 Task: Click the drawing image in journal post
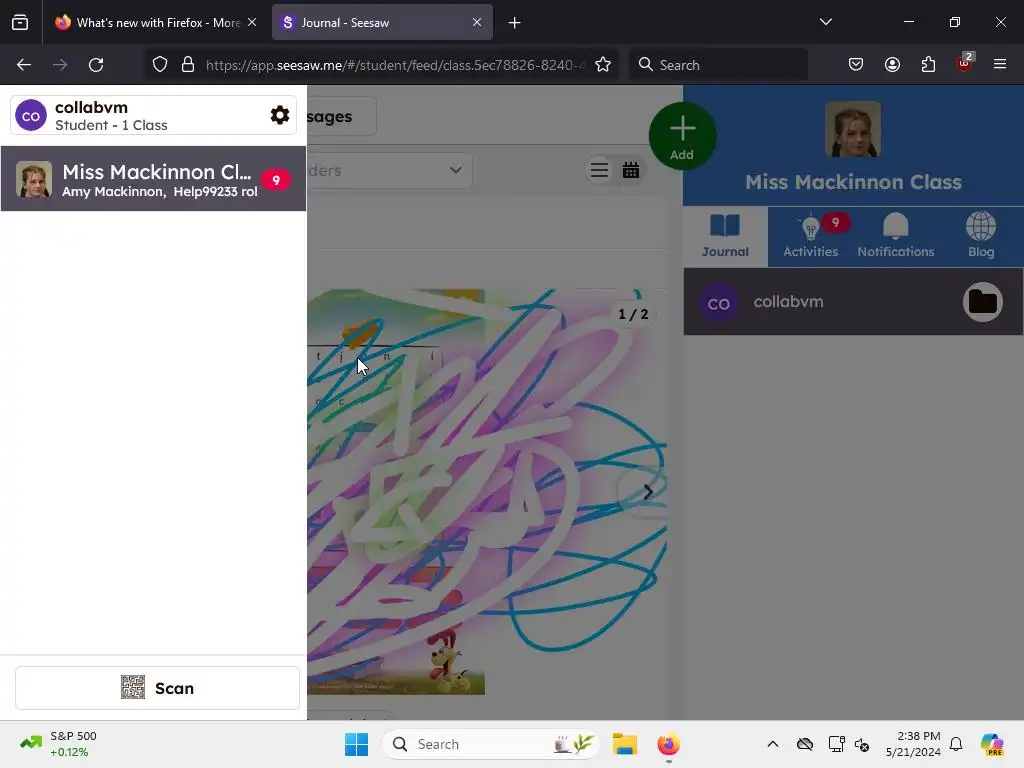(487, 491)
